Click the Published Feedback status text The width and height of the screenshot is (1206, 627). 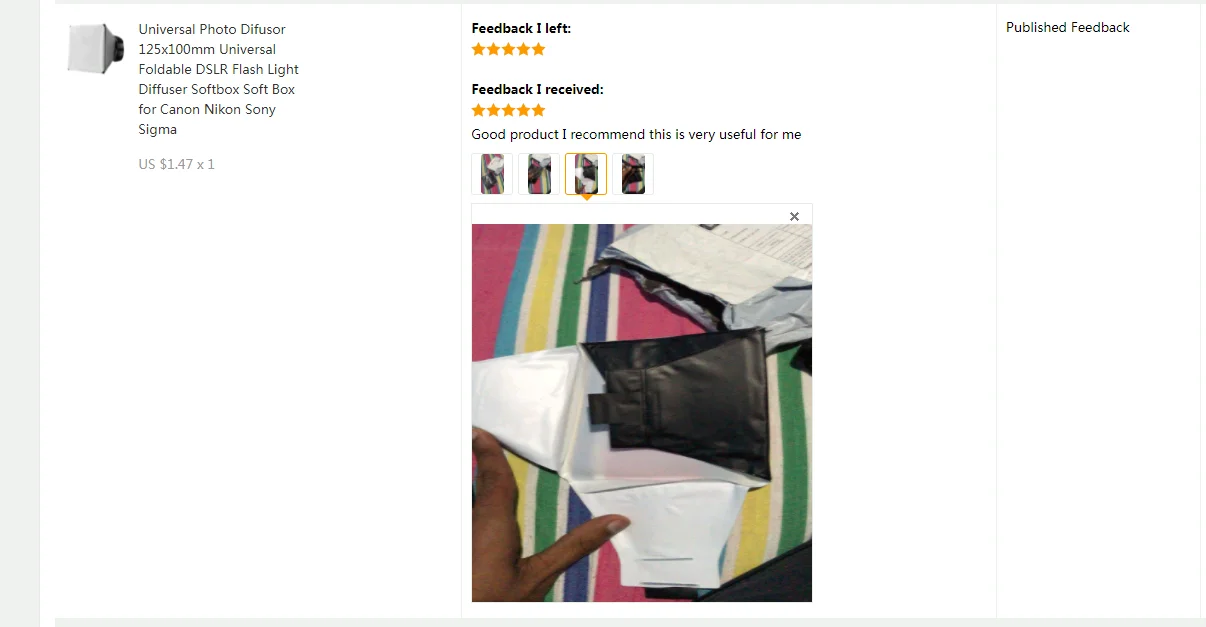[x=1067, y=28]
